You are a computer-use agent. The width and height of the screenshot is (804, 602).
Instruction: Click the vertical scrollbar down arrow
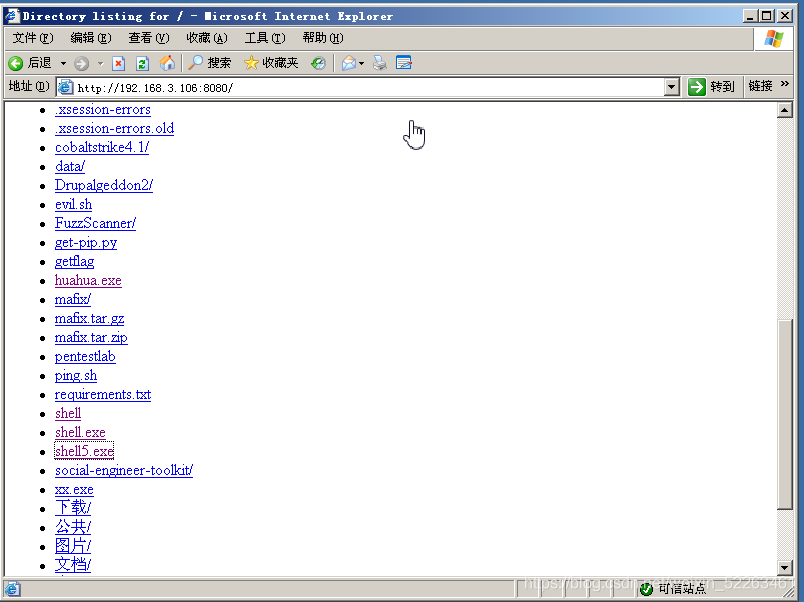coord(785,568)
